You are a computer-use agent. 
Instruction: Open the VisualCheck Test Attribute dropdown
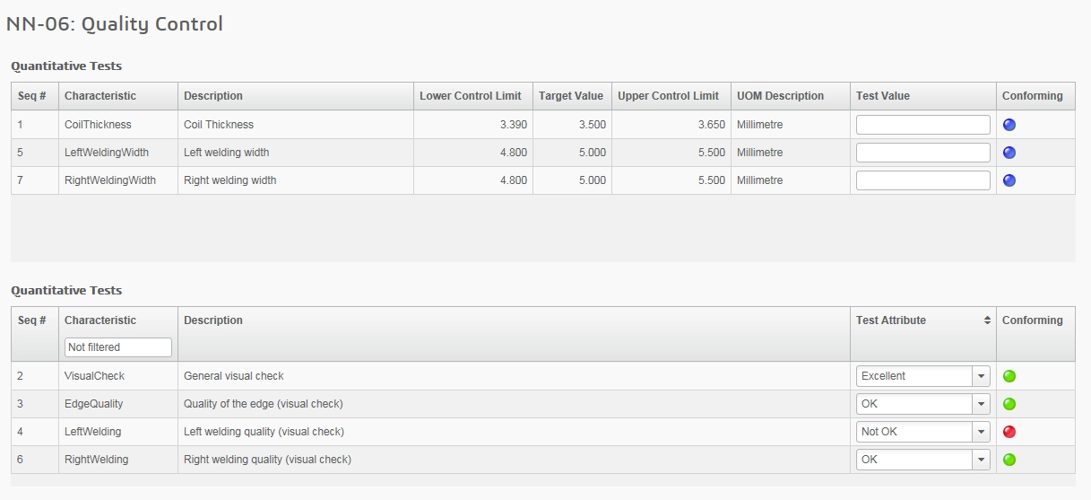click(x=981, y=377)
